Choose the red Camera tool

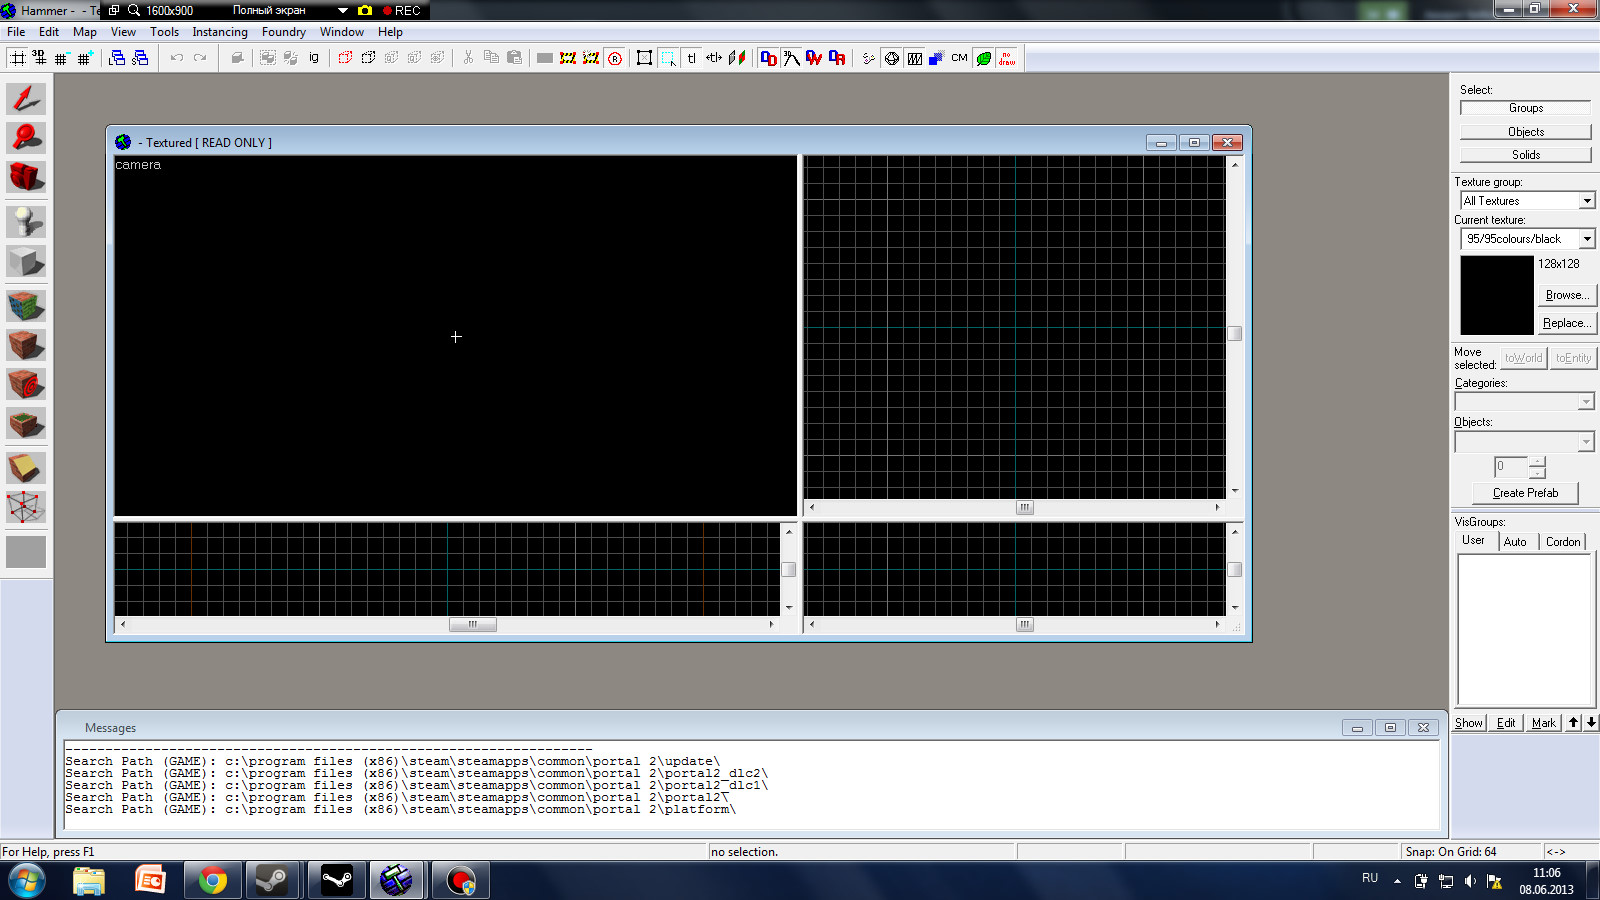point(26,177)
